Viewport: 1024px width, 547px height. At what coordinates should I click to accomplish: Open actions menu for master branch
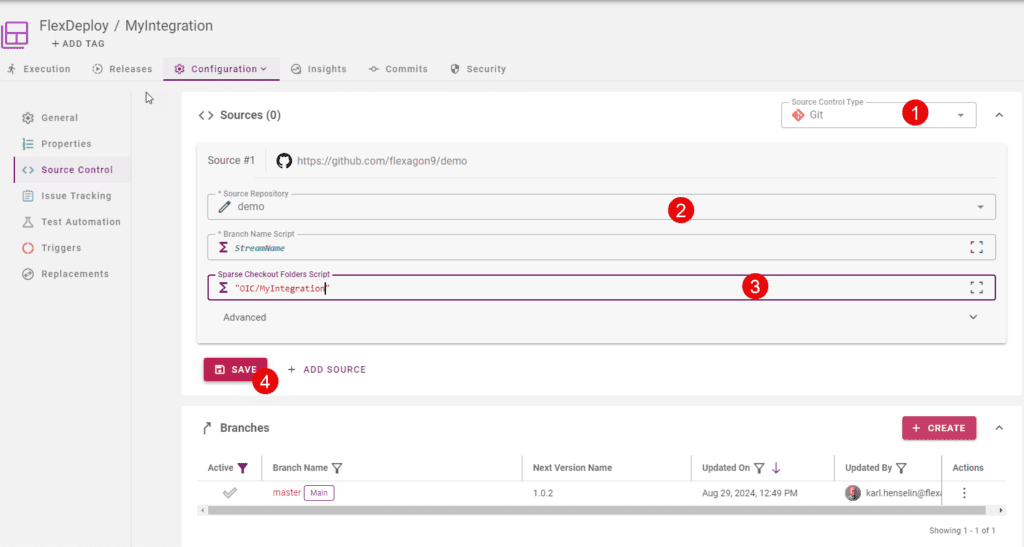pyautogui.click(x=964, y=493)
